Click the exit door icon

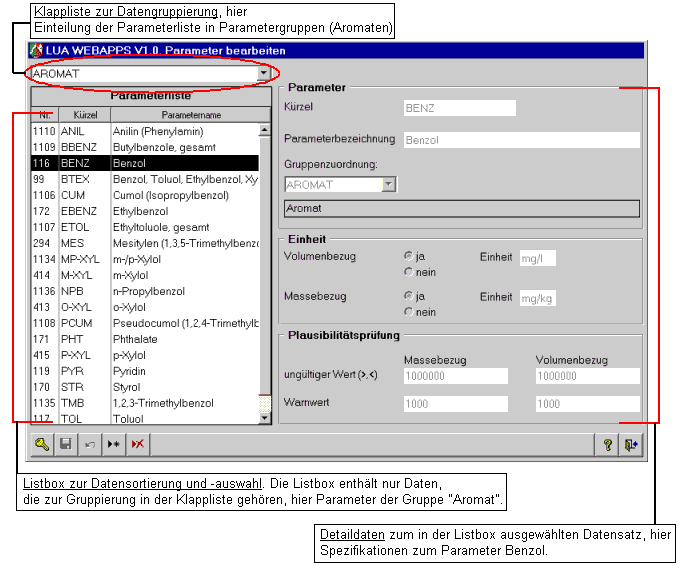pyautogui.click(x=631, y=445)
